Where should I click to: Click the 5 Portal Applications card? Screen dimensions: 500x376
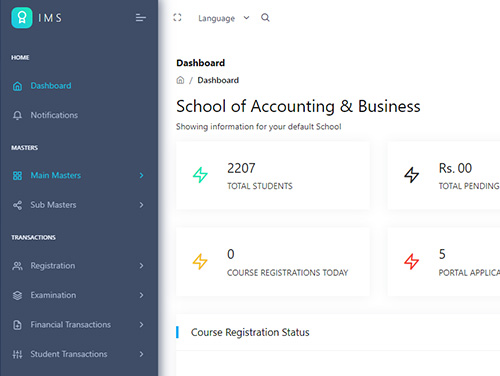click(x=444, y=262)
